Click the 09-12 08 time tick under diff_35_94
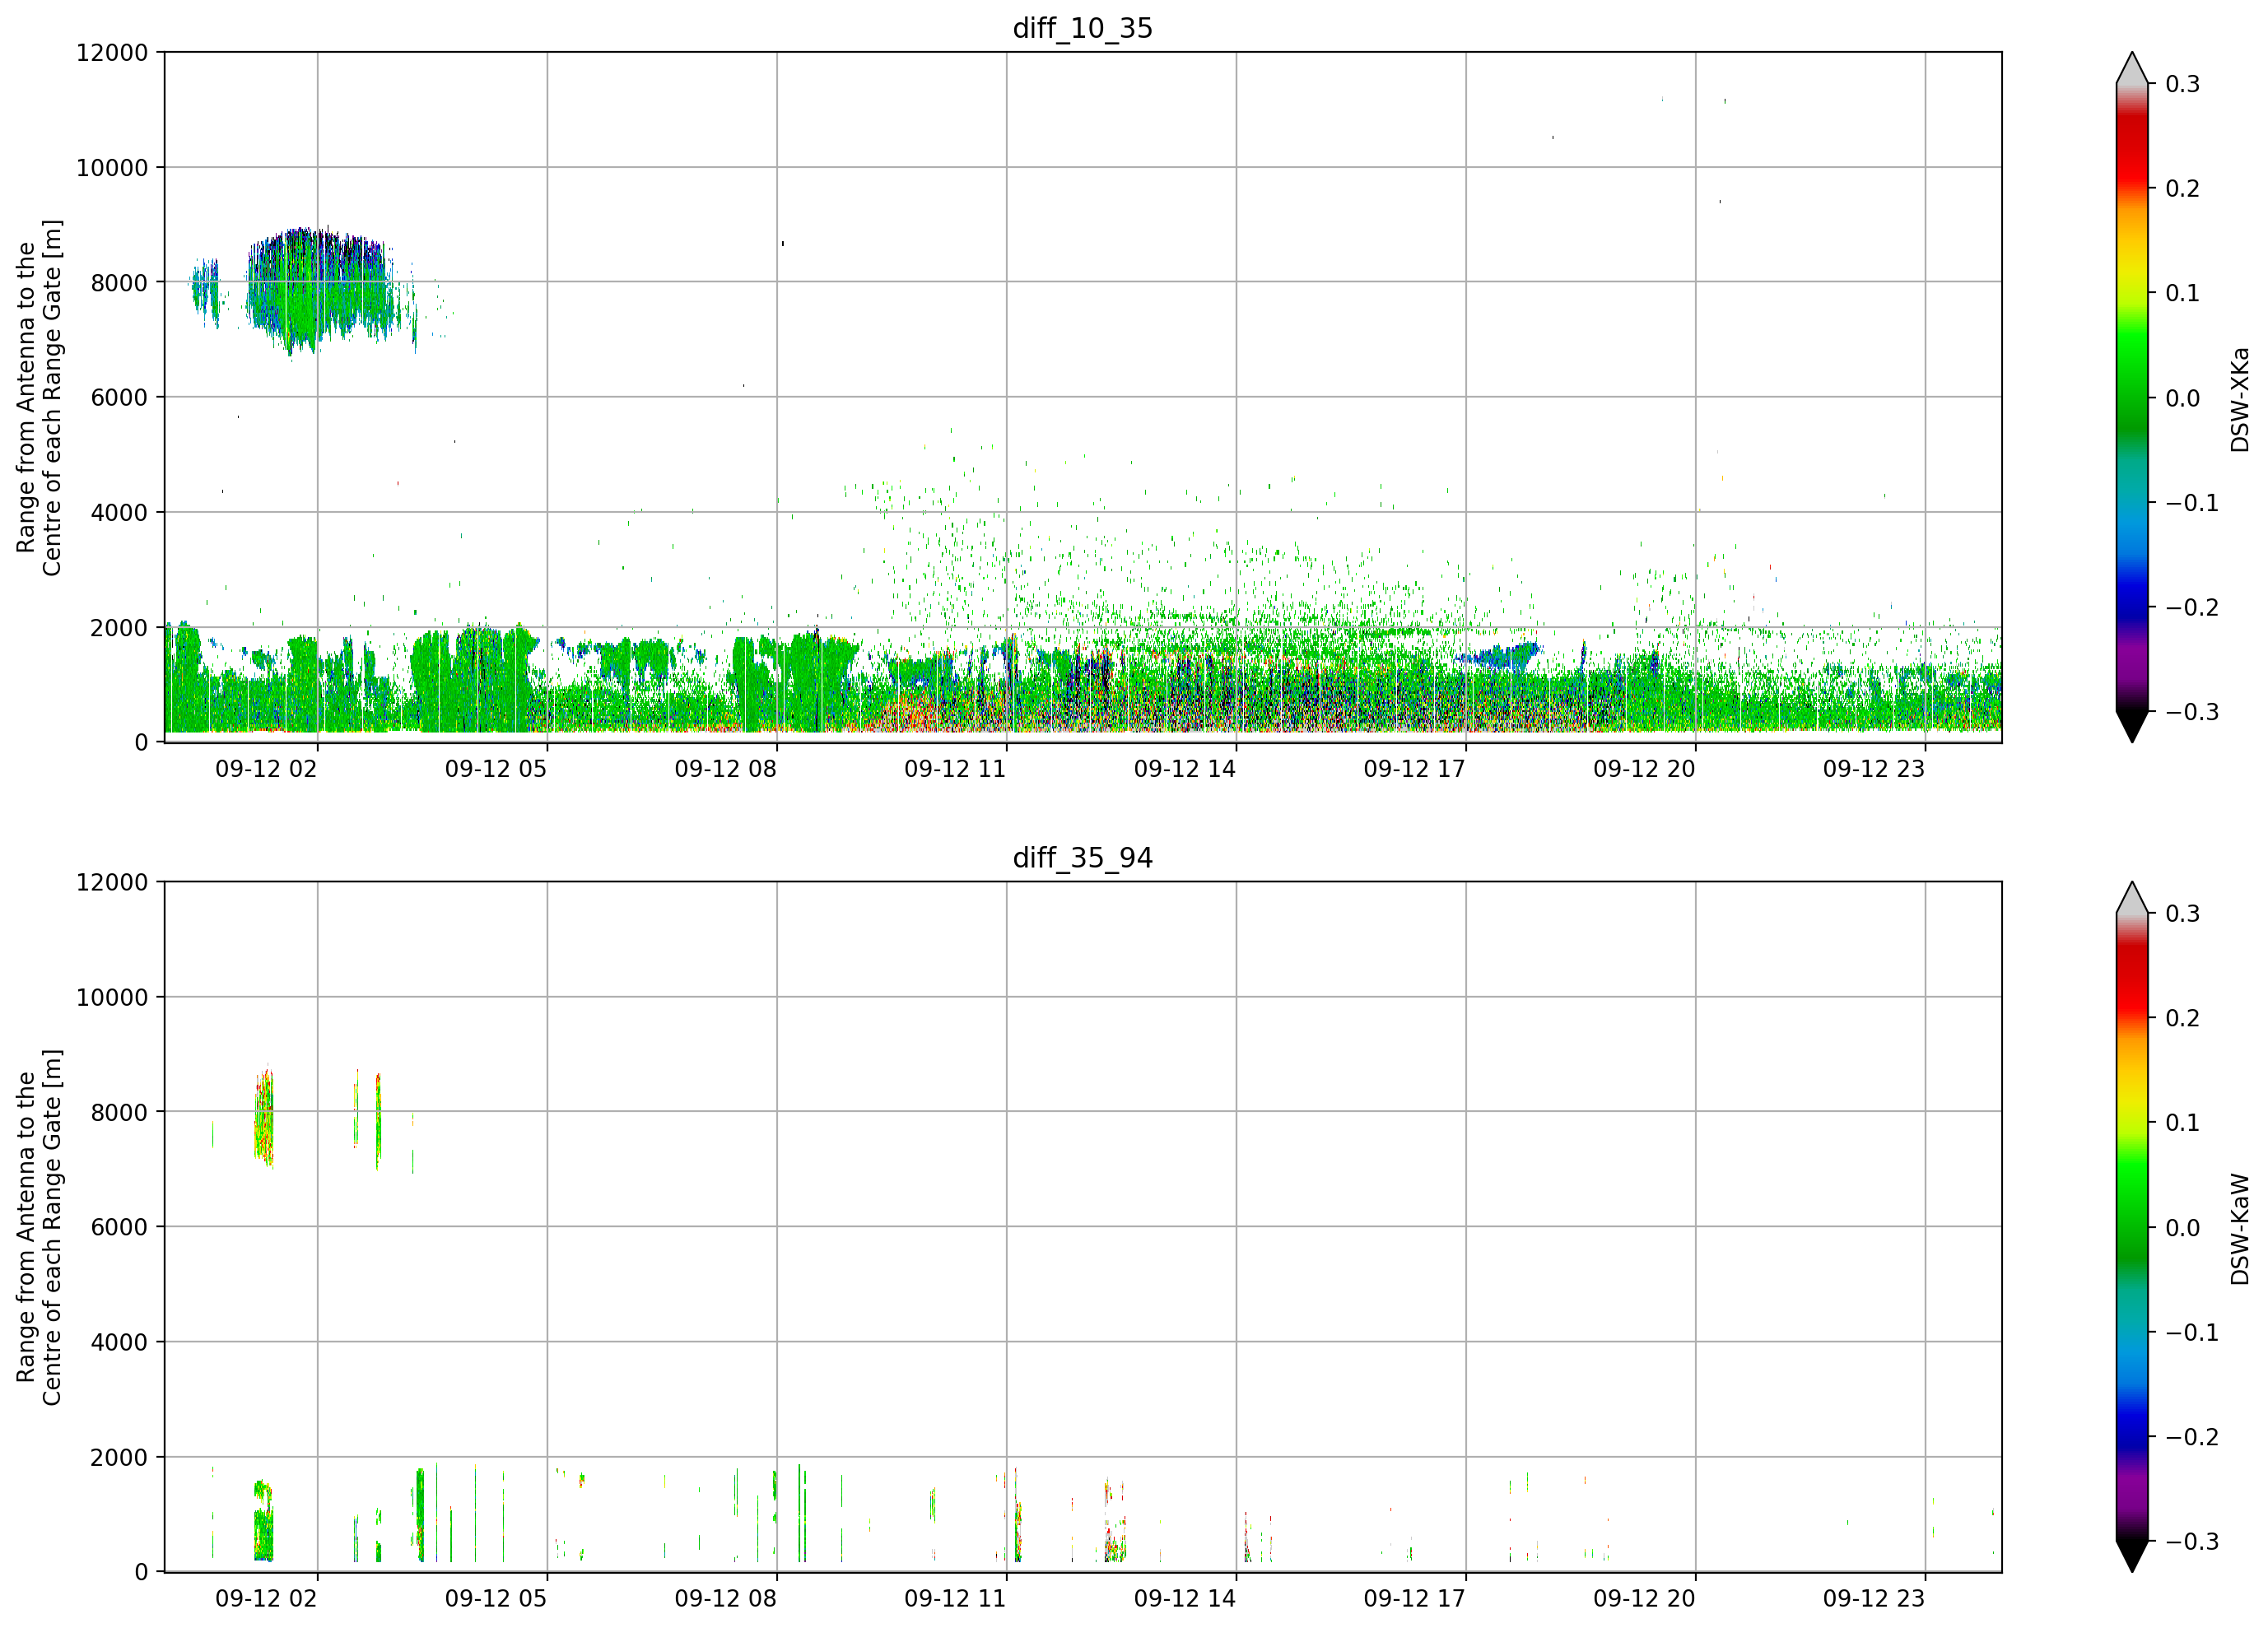Viewport: 2268px width, 1628px height. [x=725, y=1599]
